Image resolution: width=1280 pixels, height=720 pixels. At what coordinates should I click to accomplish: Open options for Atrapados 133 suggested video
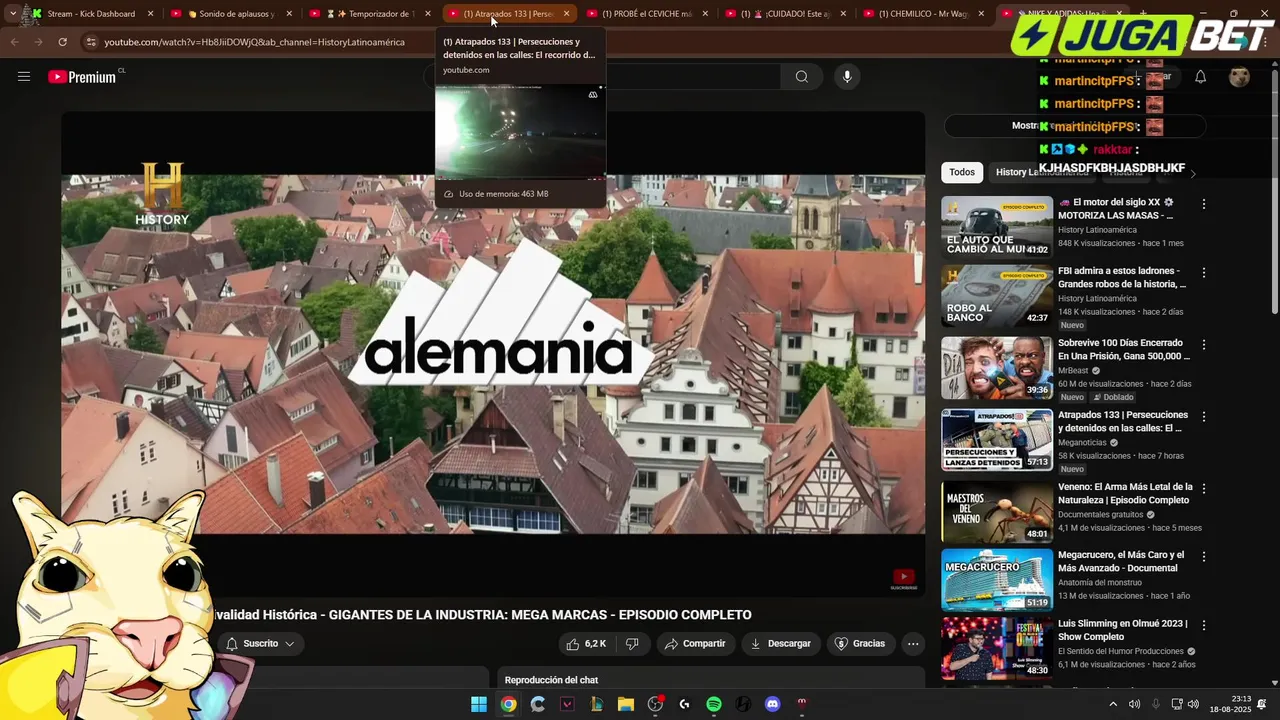pos(1204,416)
